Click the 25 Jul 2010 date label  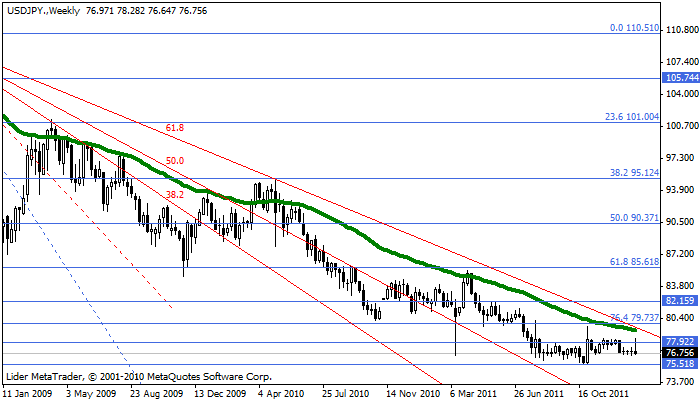click(x=346, y=394)
